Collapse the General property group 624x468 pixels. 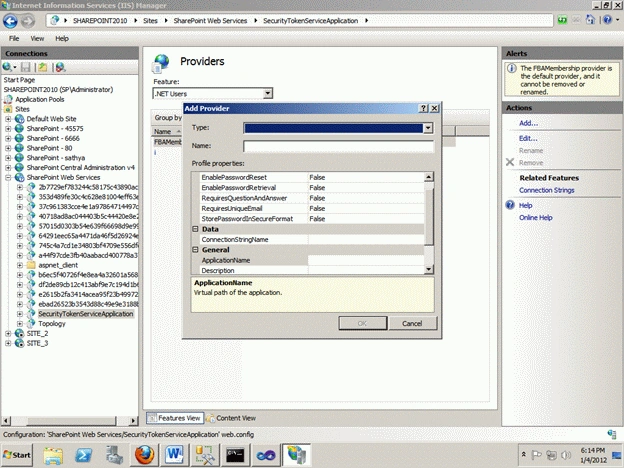[x=195, y=250]
